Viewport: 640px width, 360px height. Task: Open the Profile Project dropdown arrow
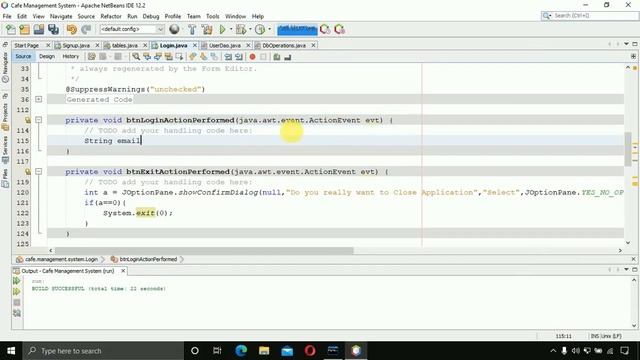269,29
